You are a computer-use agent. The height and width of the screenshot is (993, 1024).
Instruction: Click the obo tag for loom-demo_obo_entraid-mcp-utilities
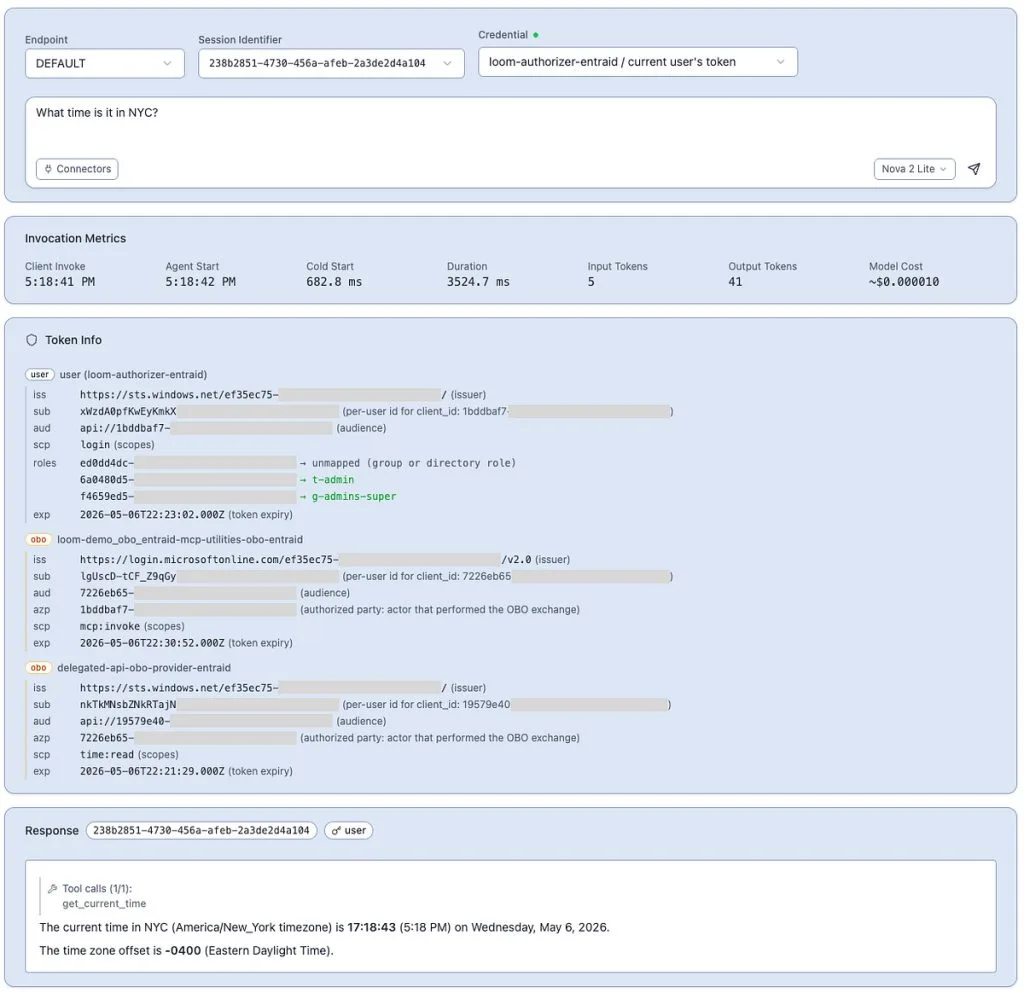tap(39, 539)
